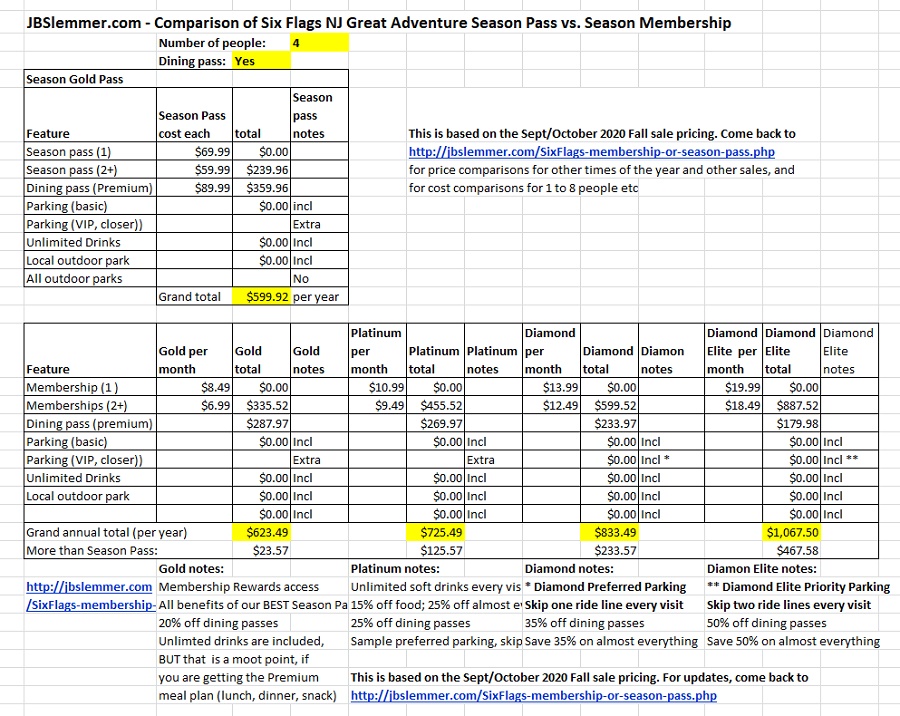Select the Platinum grand annual total $725.49
Screen dimensions: 900x716
click(x=435, y=532)
